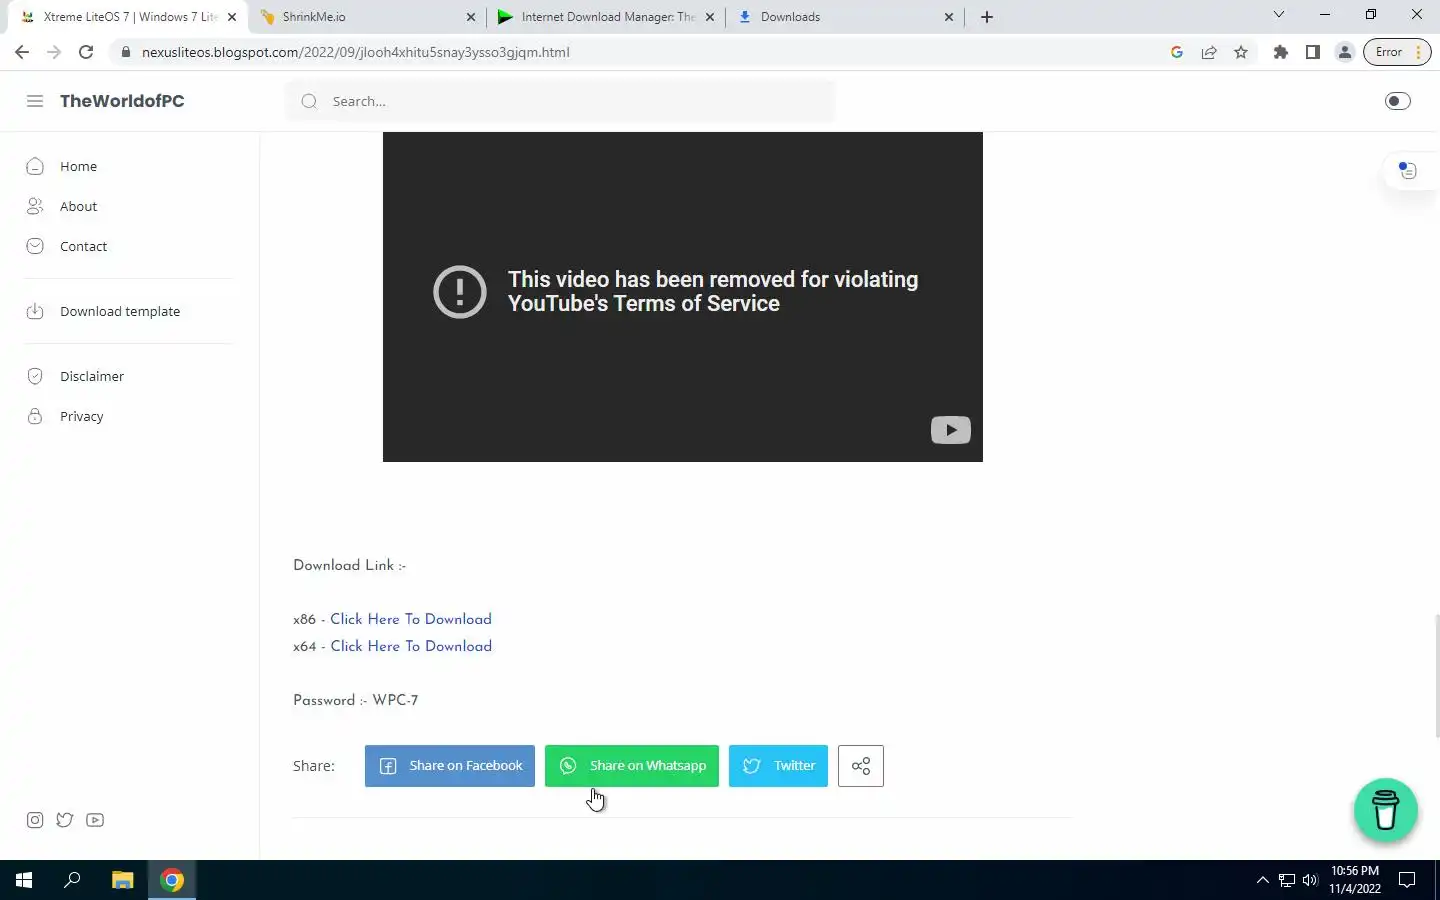Open the generic share options icon button
This screenshot has width=1440, height=900.
tap(861, 766)
